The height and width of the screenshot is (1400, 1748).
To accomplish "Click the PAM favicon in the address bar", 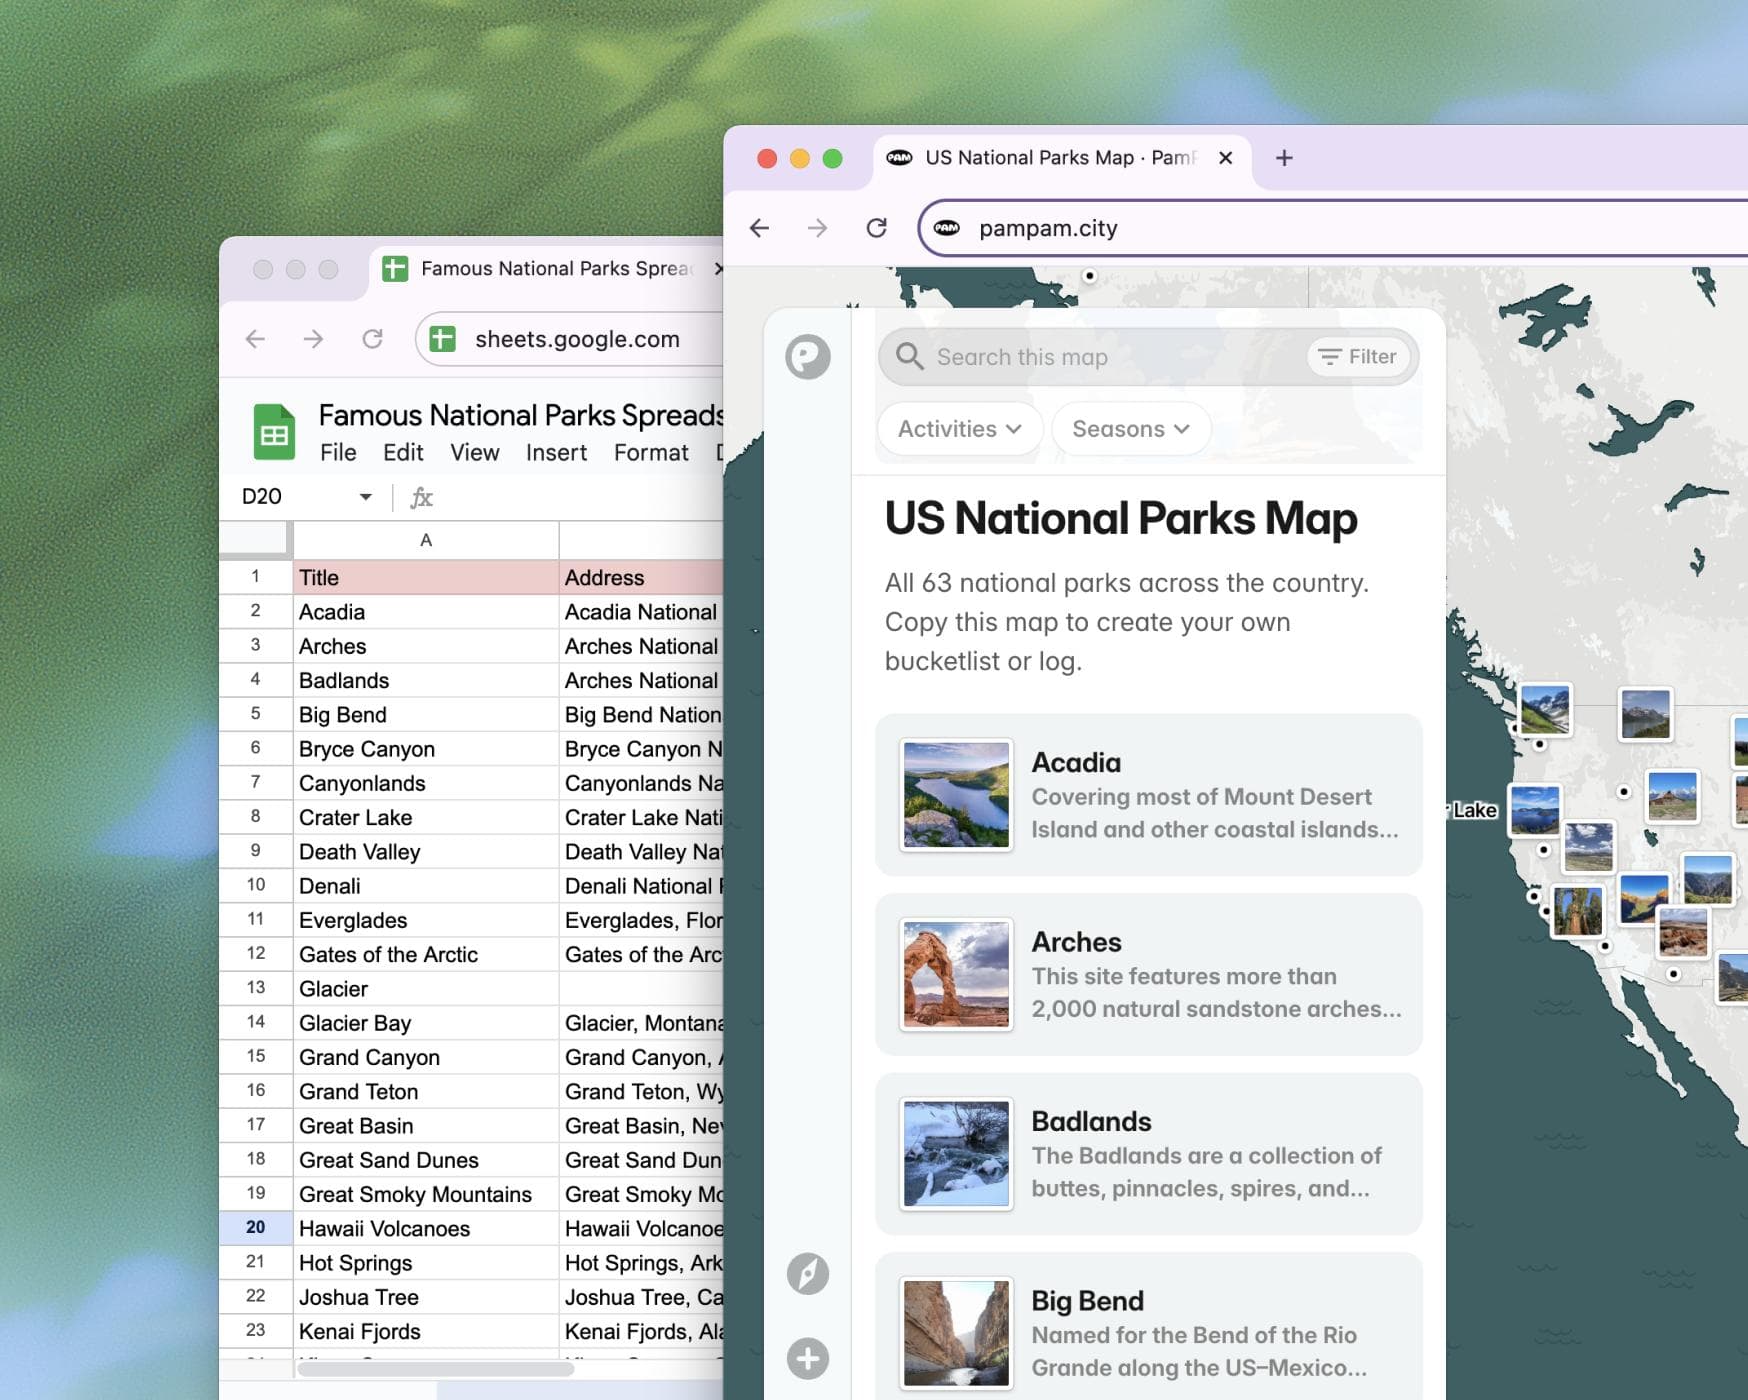I will [947, 228].
